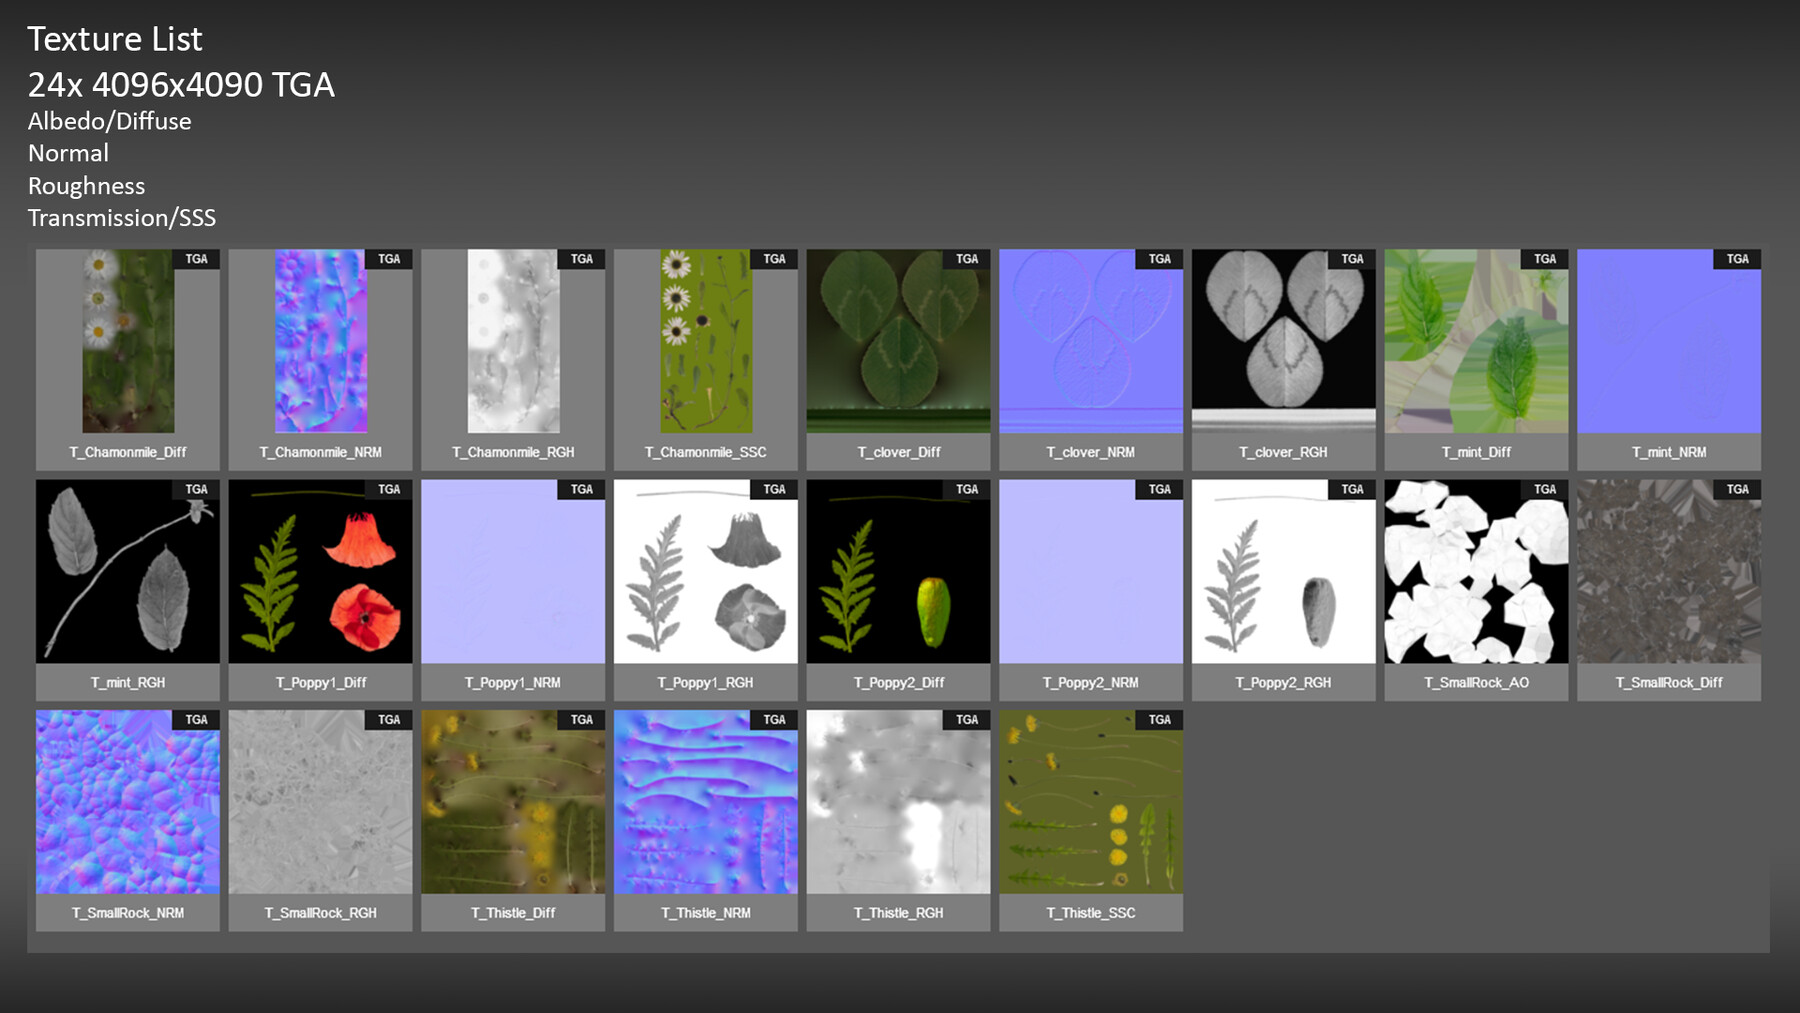
Task: Click the T_Thistle_RGH label
Action: [x=897, y=912]
